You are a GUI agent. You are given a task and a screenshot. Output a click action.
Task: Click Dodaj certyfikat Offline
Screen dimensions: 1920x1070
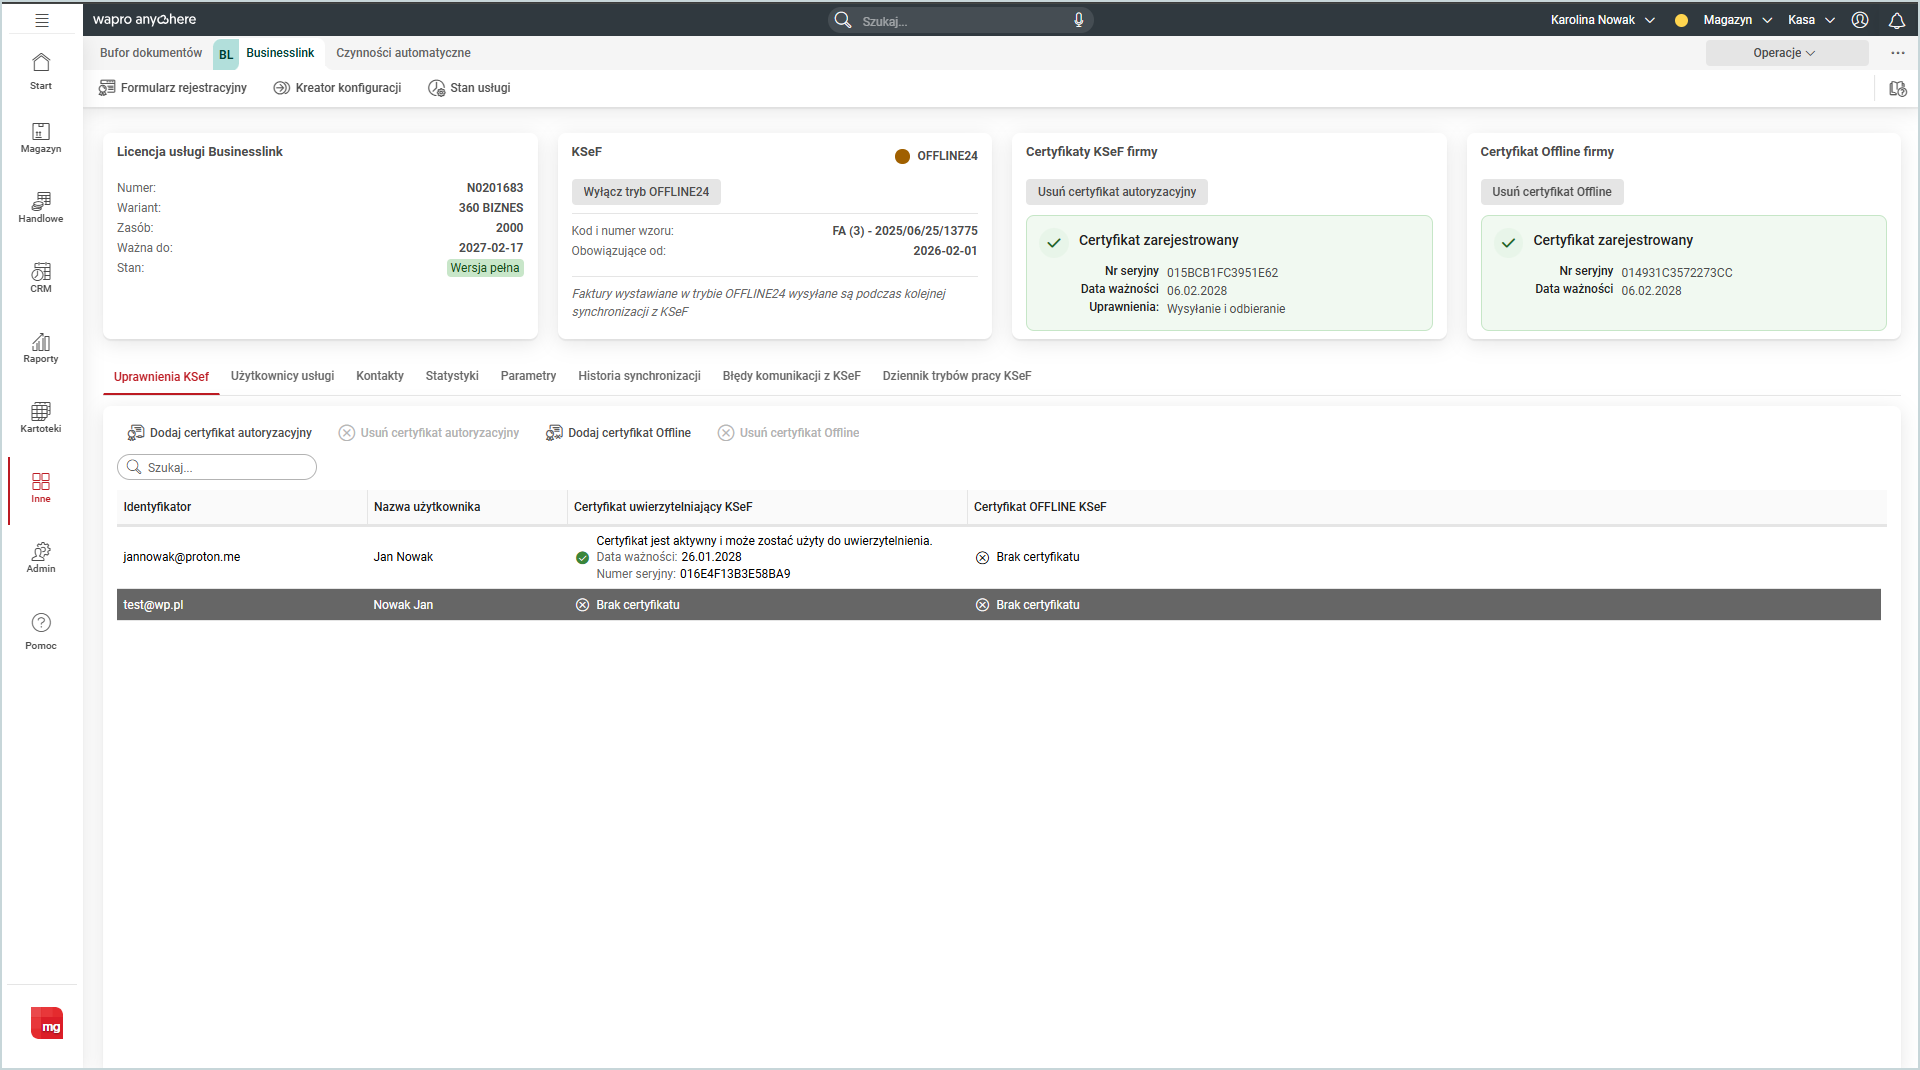point(619,433)
